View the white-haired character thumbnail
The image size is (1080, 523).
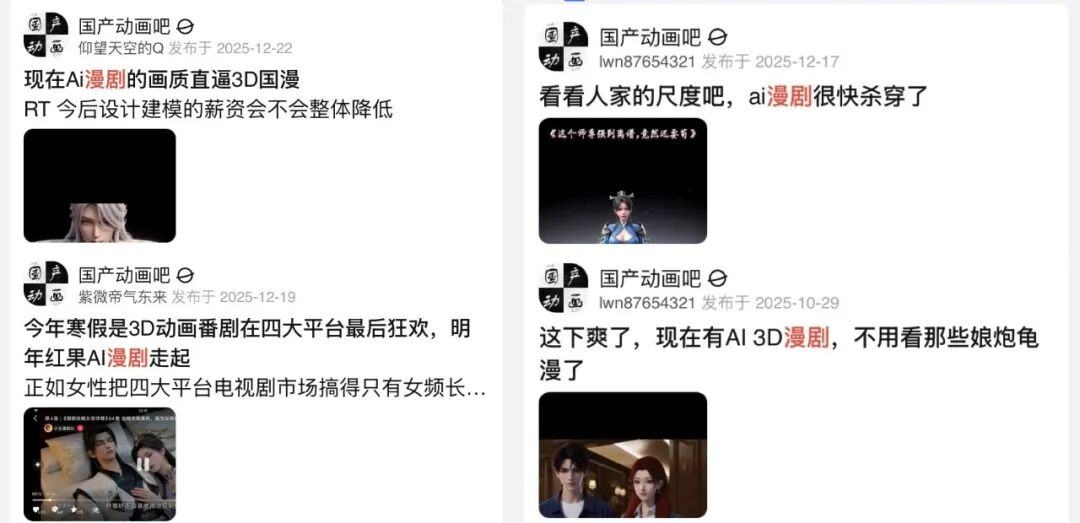coord(100,185)
